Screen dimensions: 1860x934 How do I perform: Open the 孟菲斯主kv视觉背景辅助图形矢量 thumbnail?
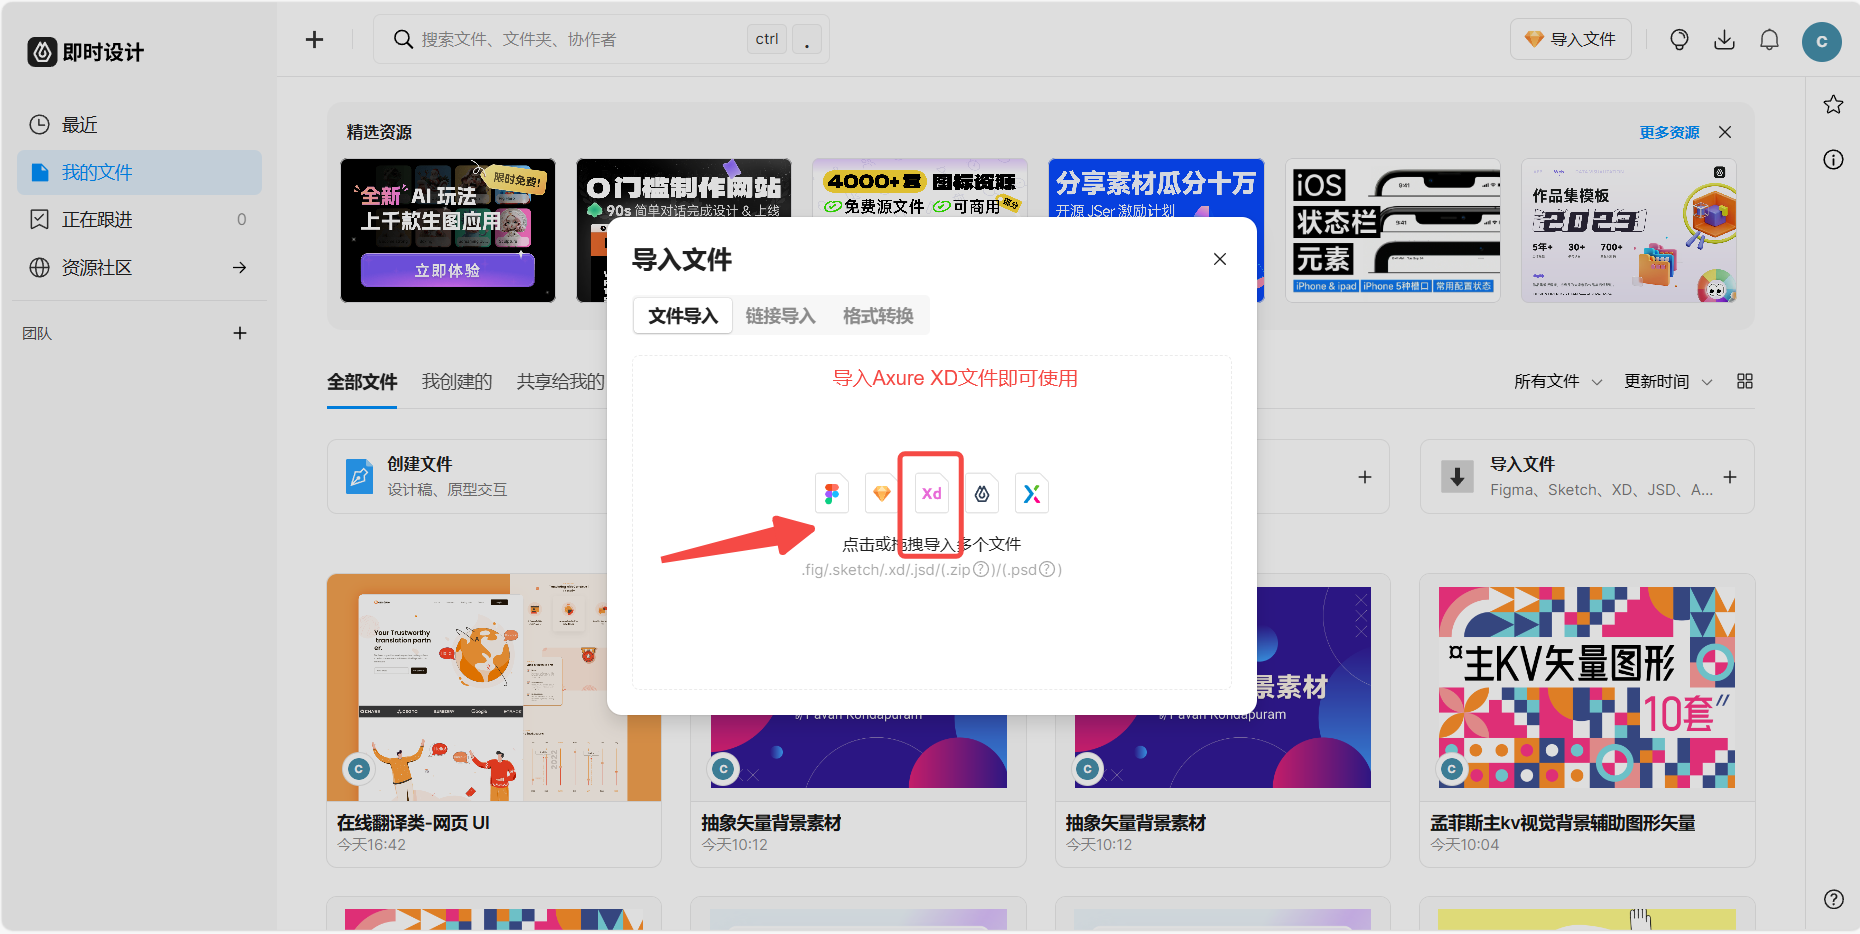coord(1587,688)
